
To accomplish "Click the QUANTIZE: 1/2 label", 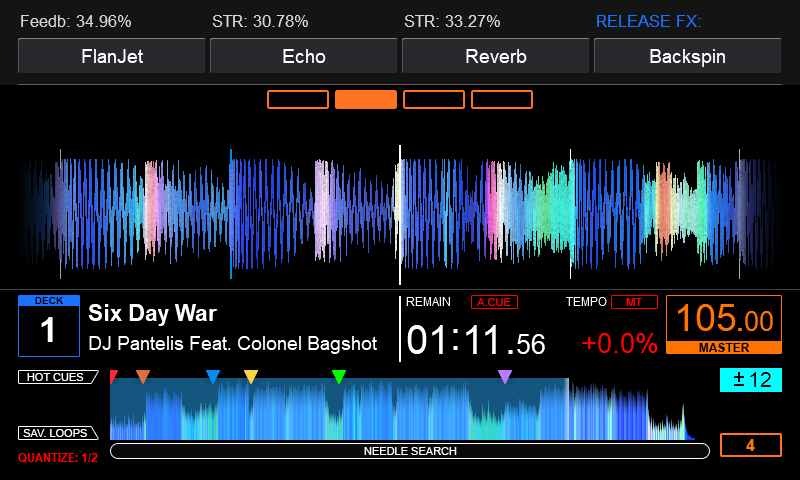I will tap(58, 458).
